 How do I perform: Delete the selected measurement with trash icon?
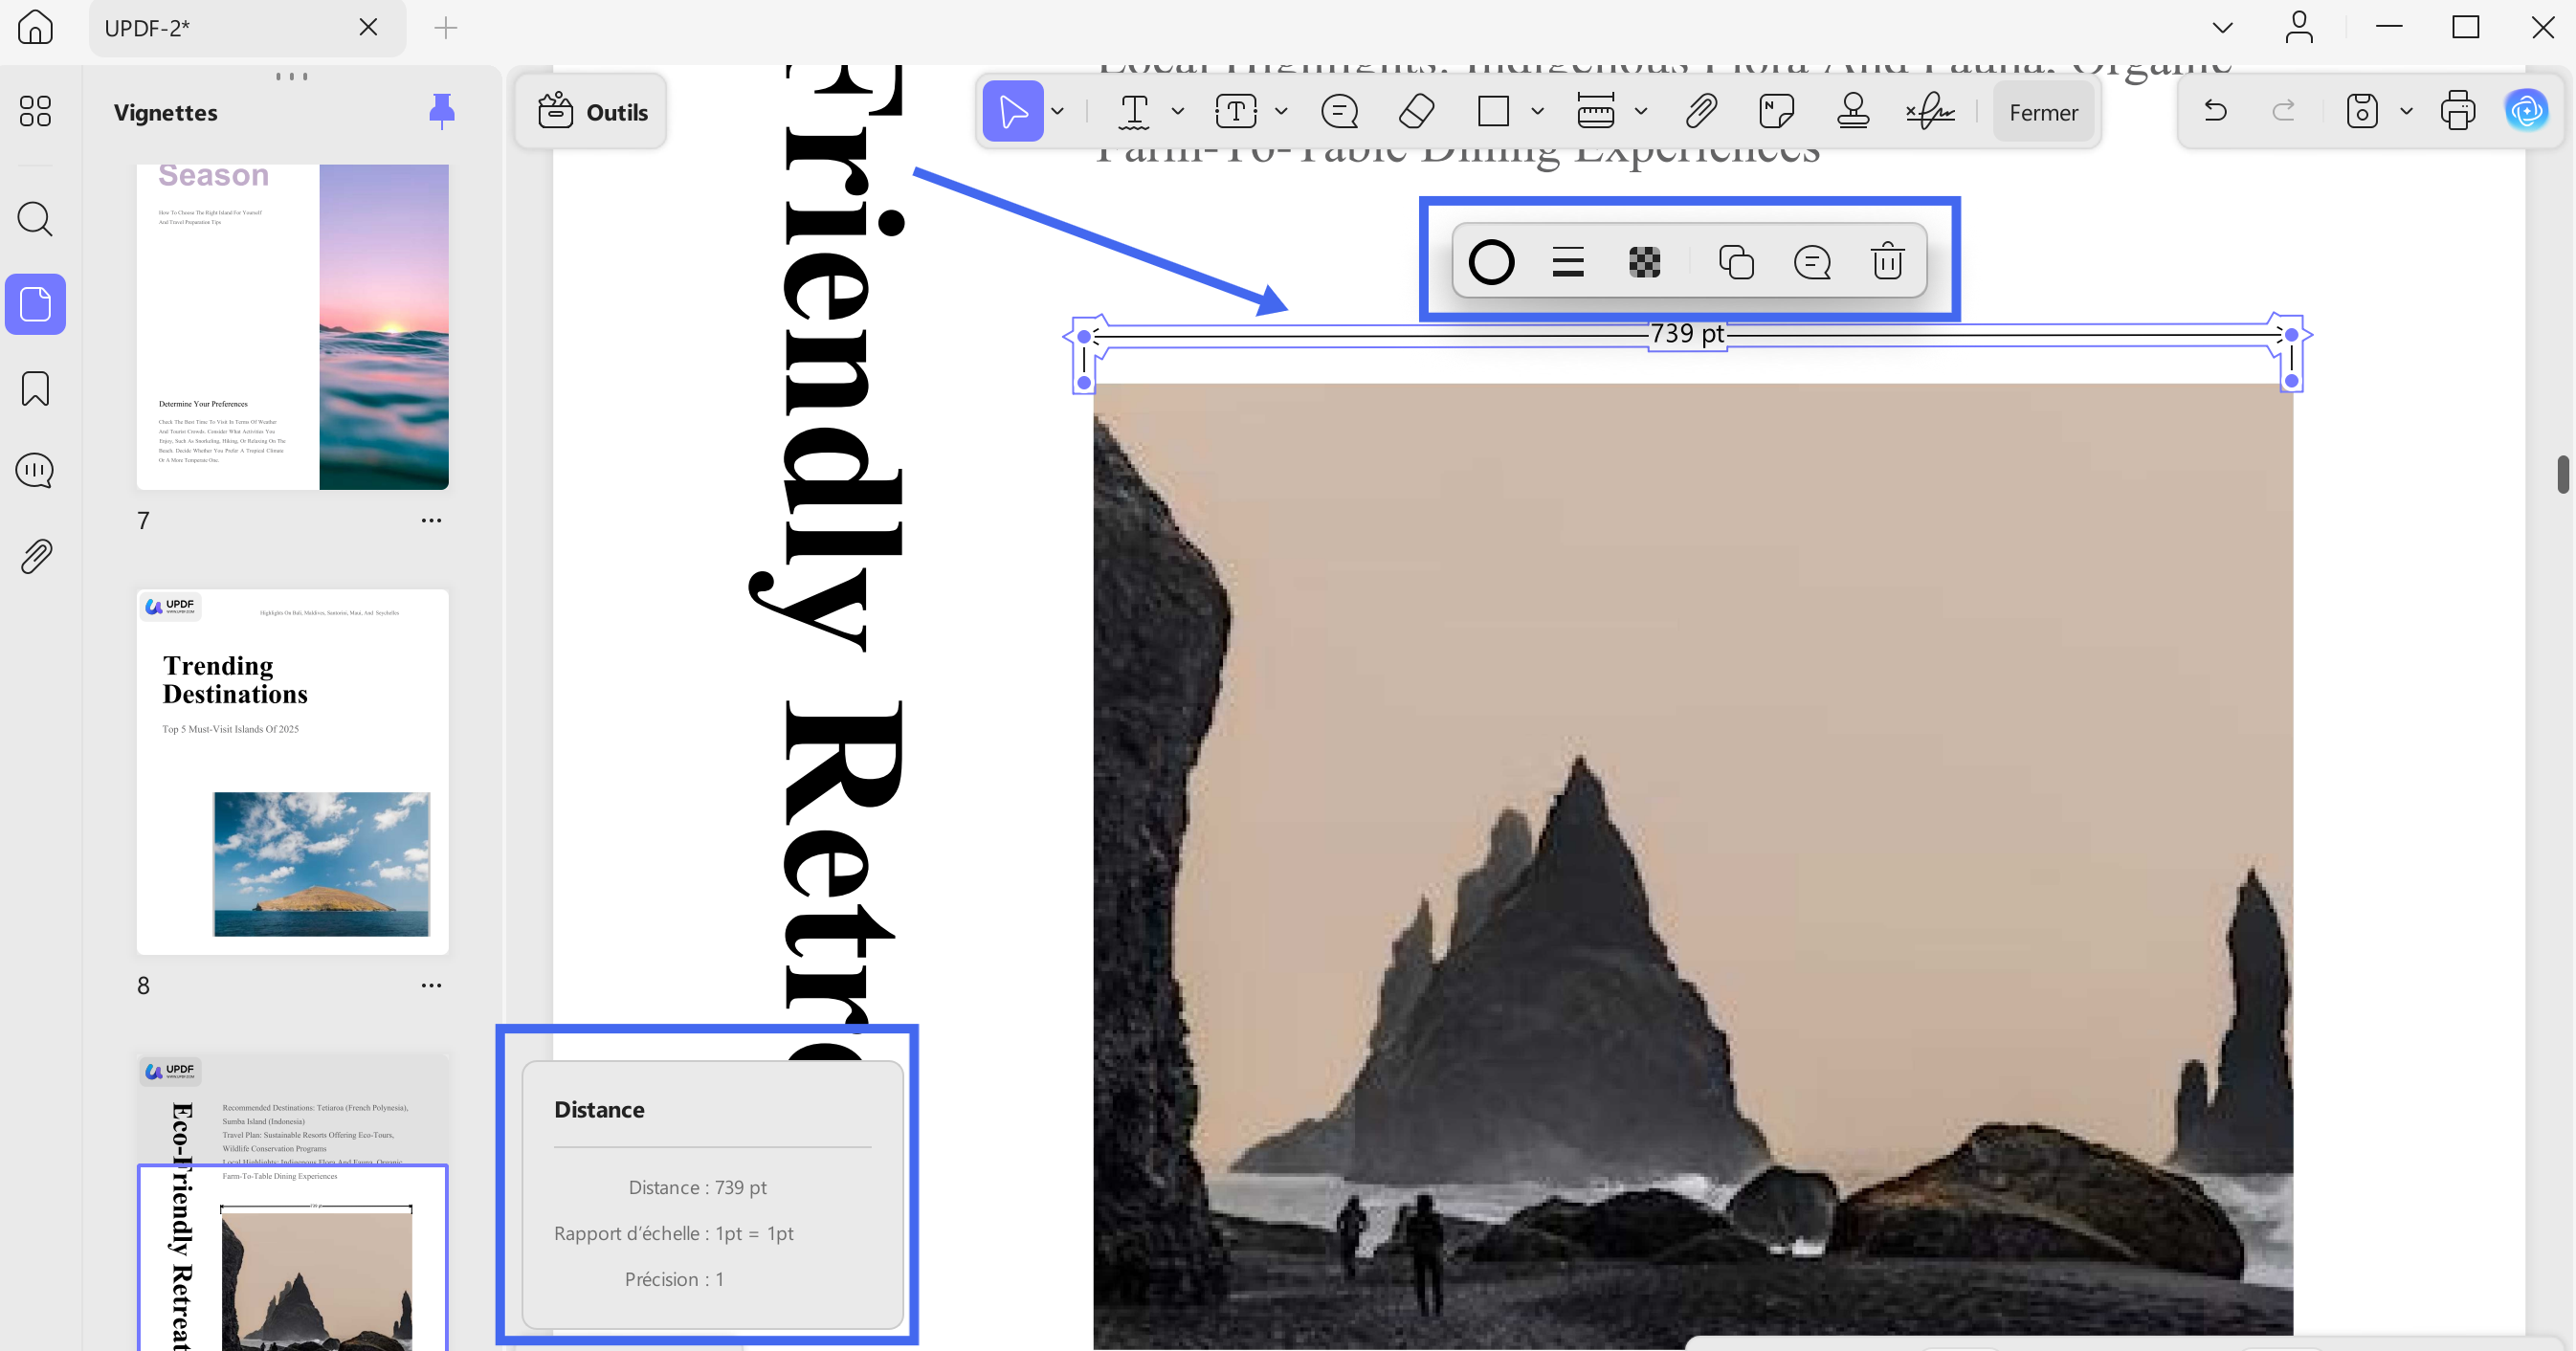1887,262
